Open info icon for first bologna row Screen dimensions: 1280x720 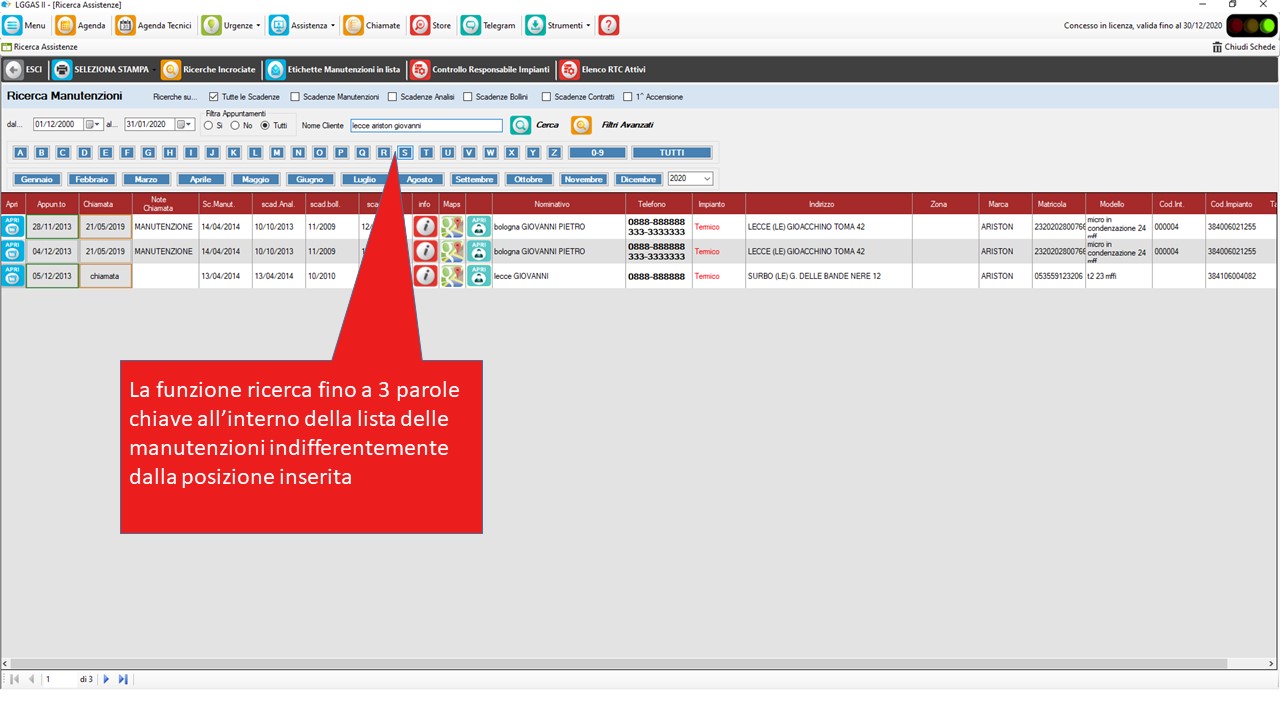(x=425, y=227)
